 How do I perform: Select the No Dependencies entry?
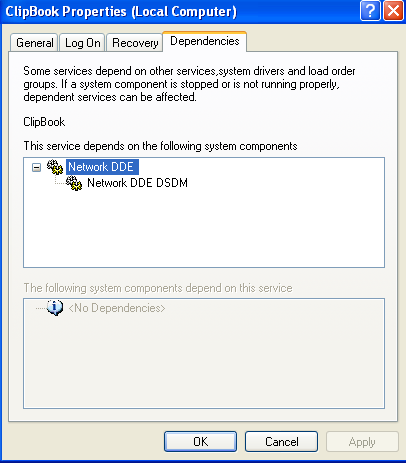pyautogui.click(x=117, y=308)
